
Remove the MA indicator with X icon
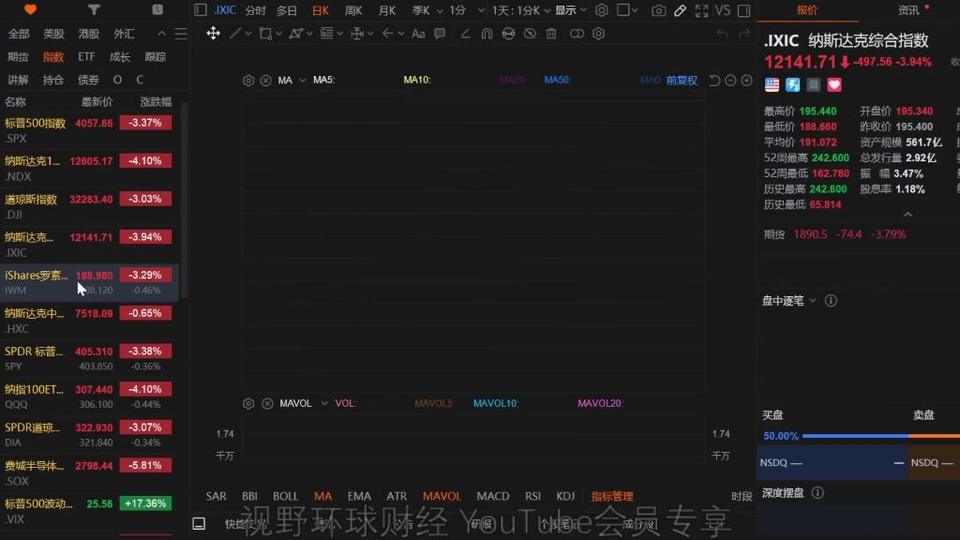(x=266, y=80)
